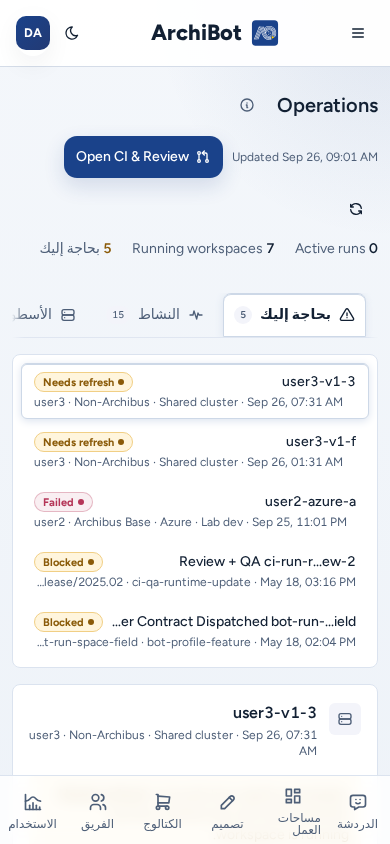Click Blocked badge on Contract Dispatched row

[68, 622]
